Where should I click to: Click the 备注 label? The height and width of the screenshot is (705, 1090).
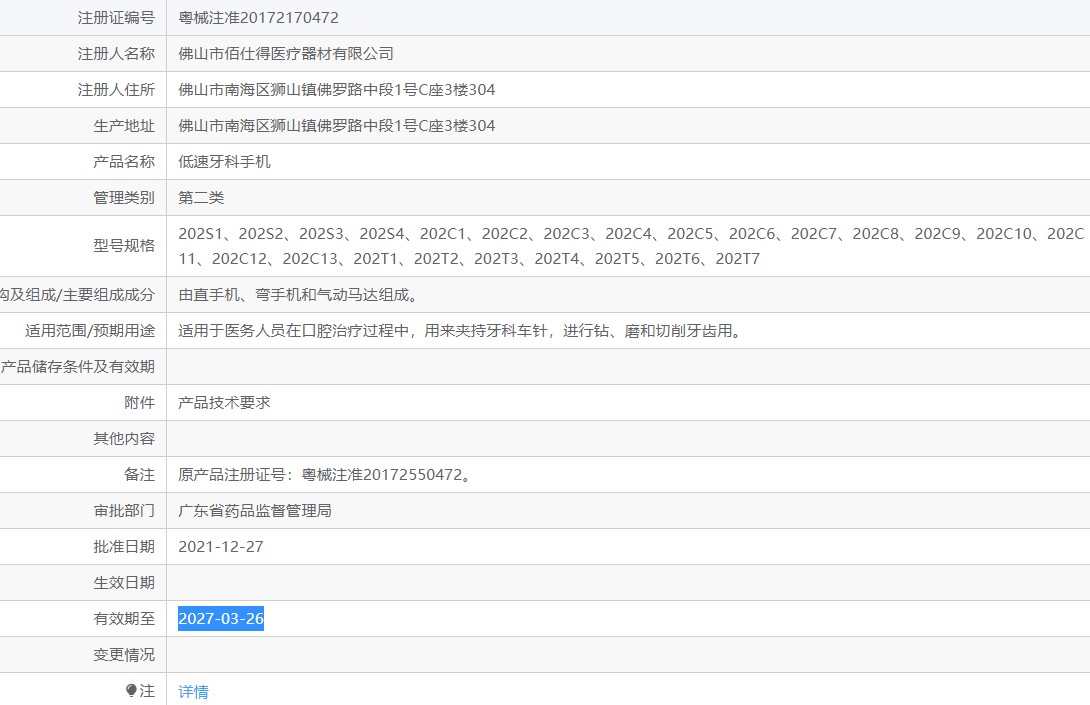pos(139,475)
